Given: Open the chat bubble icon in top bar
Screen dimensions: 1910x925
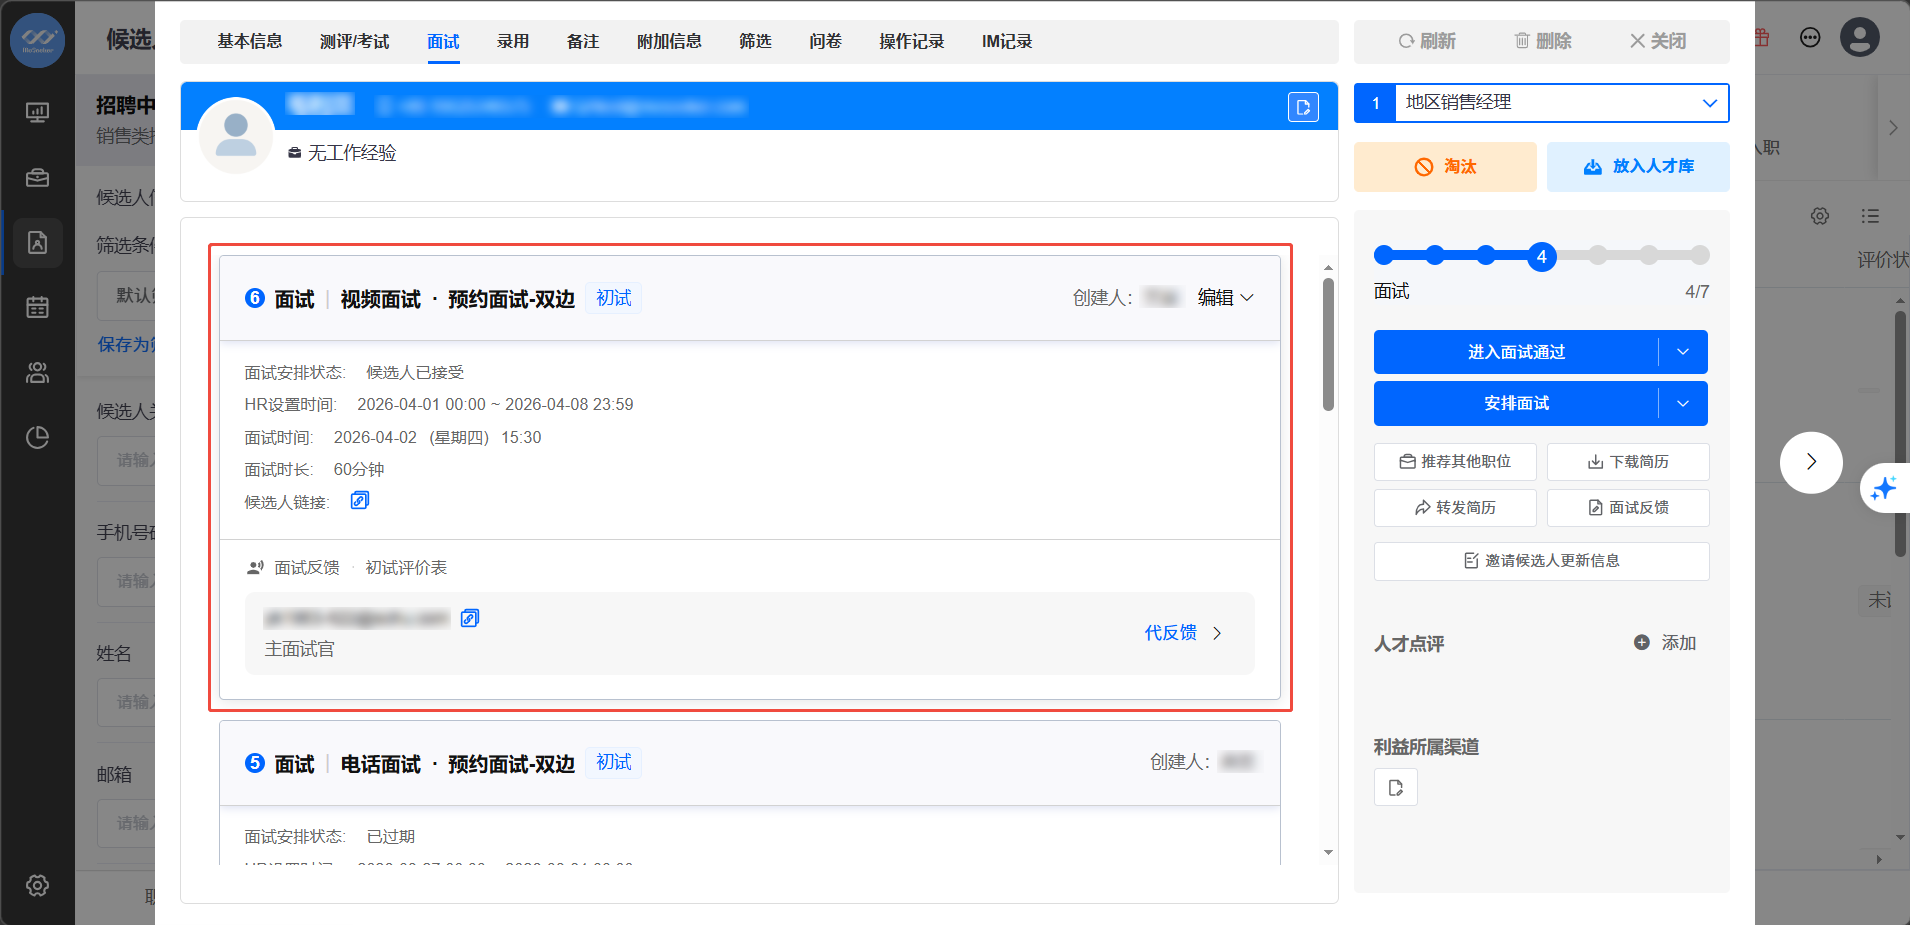Looking at the screenshot, I should [1810, 38].
